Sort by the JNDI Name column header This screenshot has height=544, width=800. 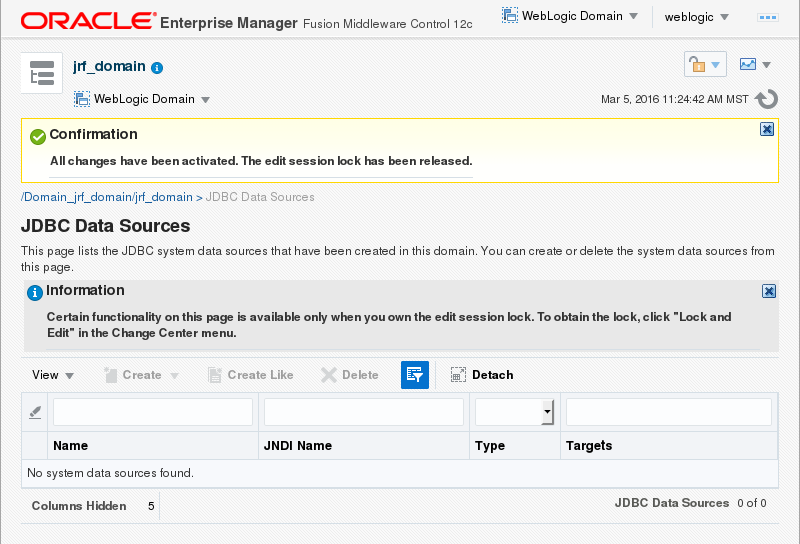point(298,446)
